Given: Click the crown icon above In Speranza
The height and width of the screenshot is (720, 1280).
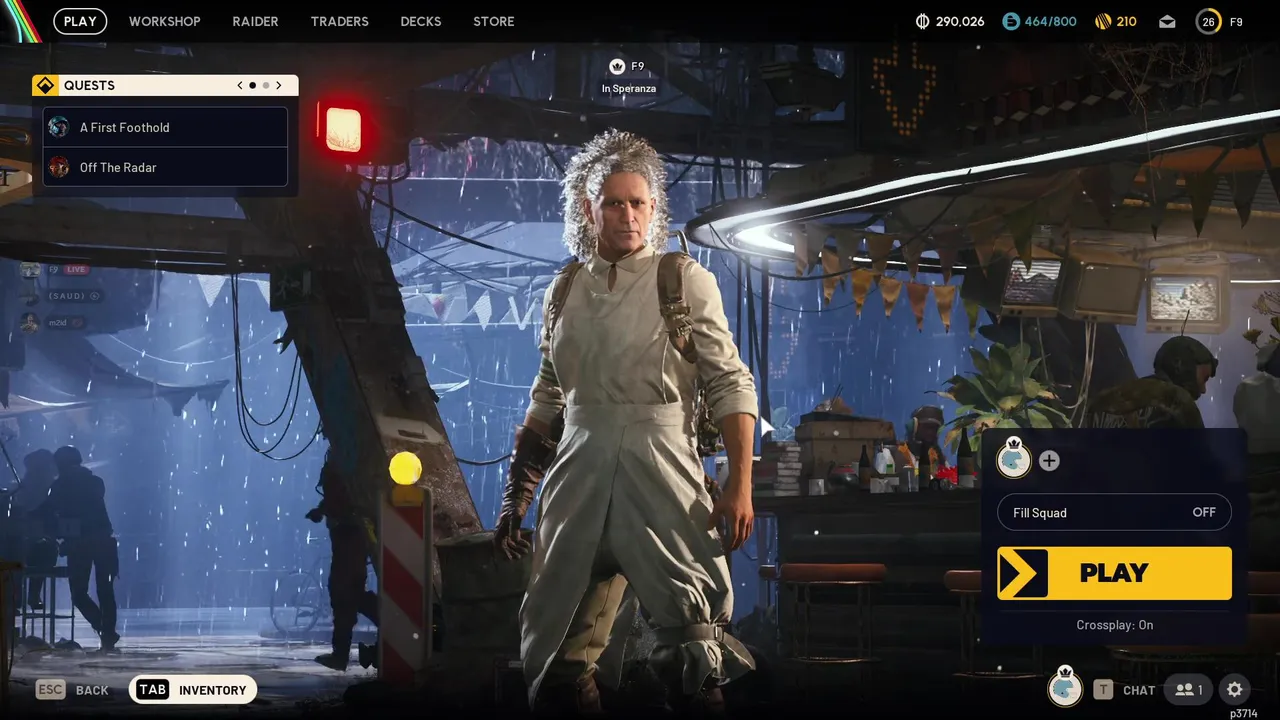Looking at the screenshot, I should pos(617,66).
